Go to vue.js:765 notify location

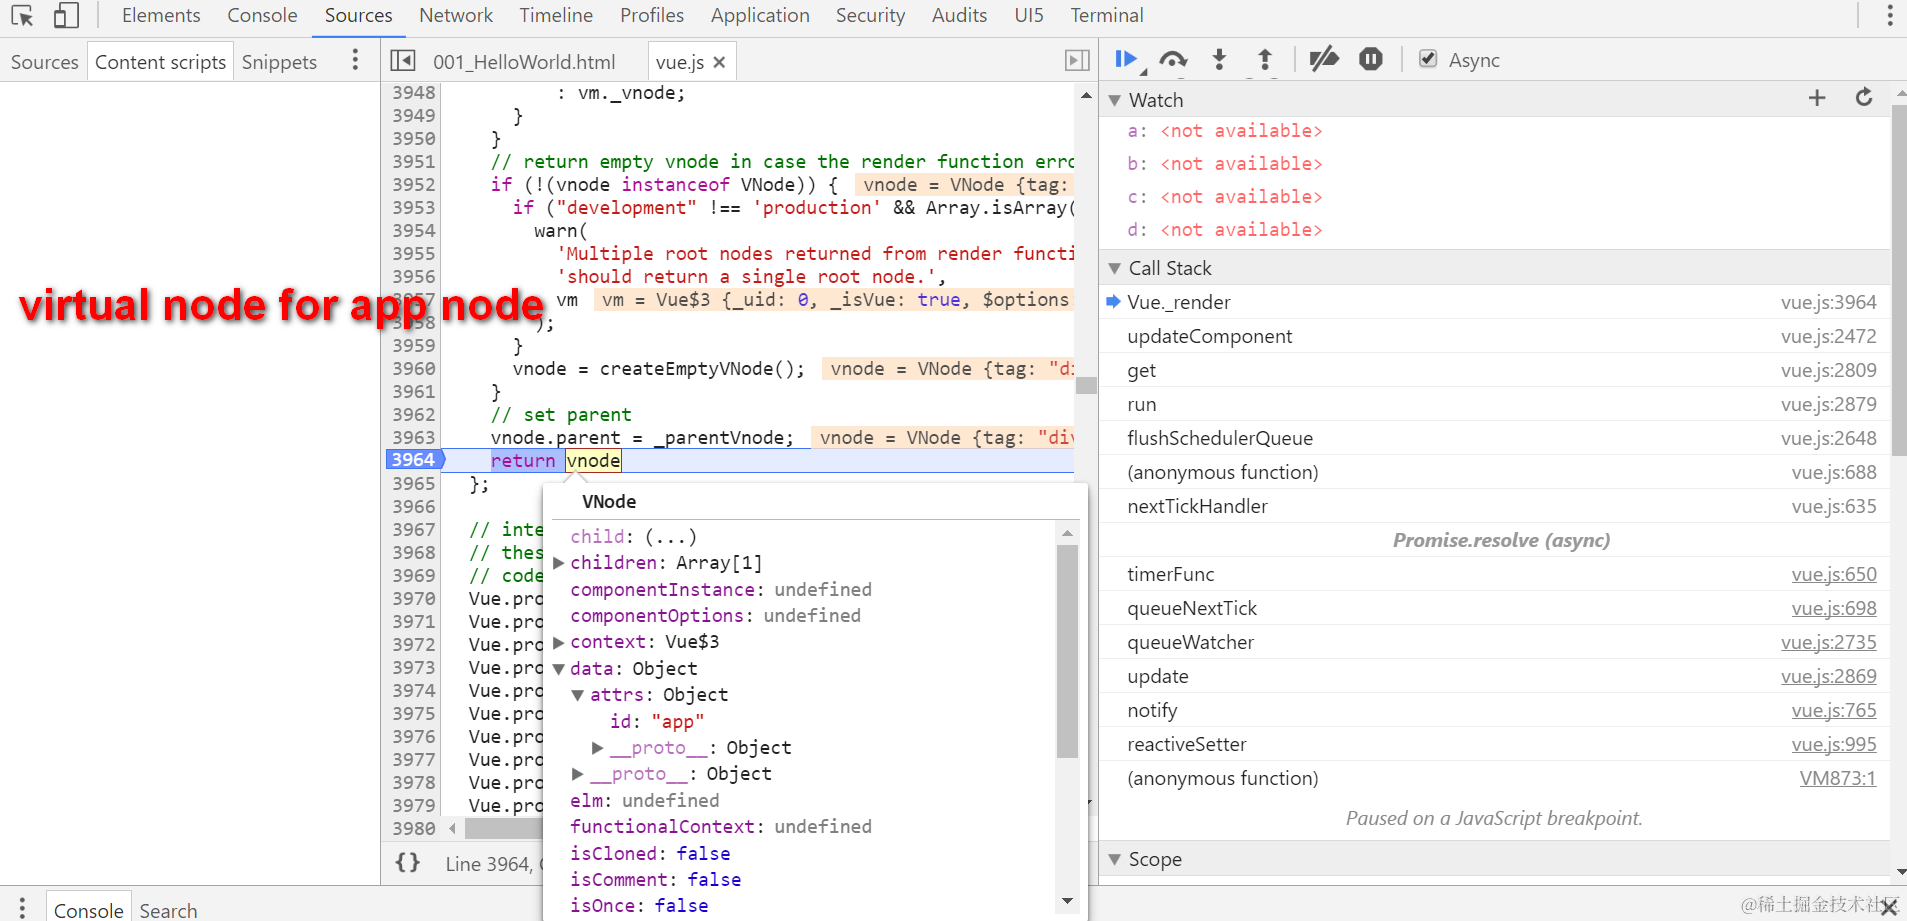click(x=1834, y=710)
